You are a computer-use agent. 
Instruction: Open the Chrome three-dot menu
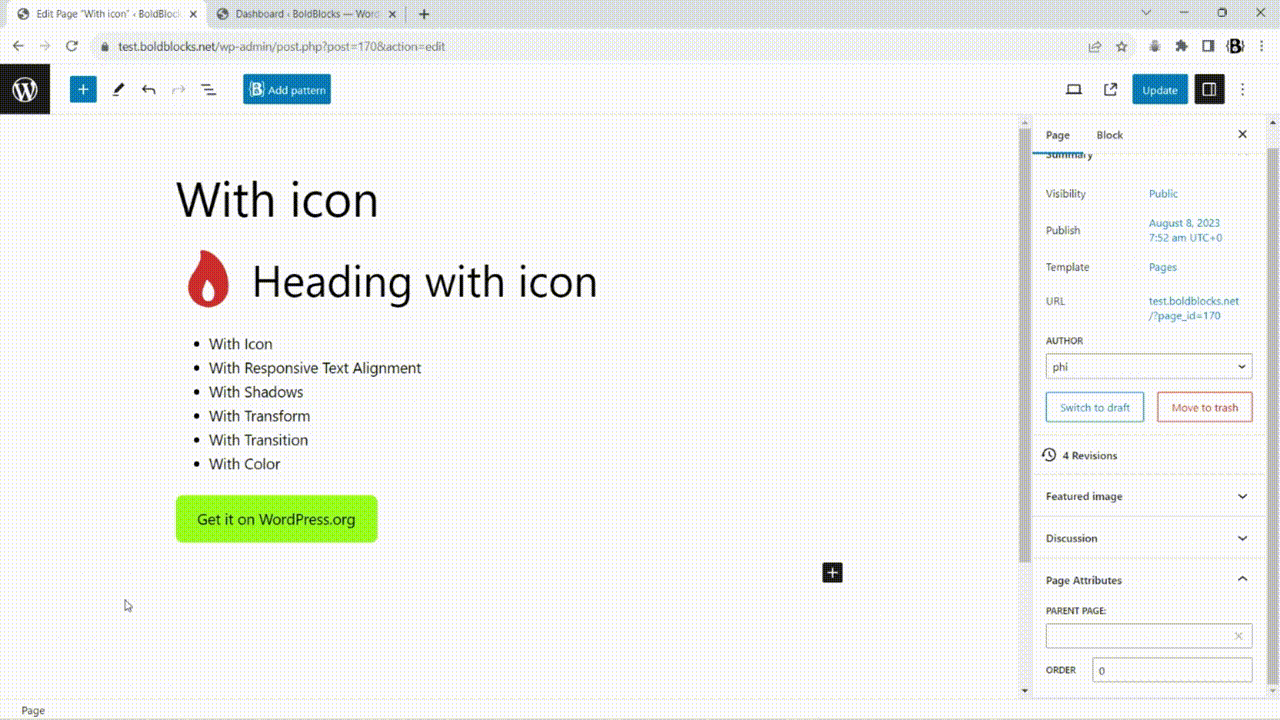click(1264, 46)
